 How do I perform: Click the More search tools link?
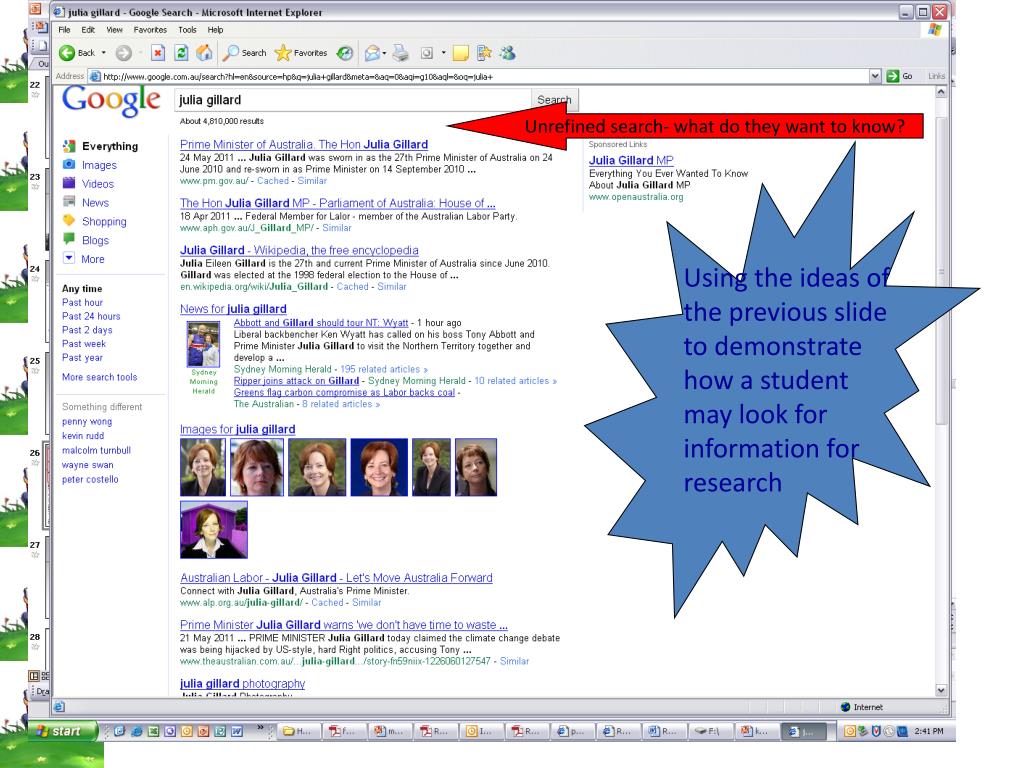99,377
